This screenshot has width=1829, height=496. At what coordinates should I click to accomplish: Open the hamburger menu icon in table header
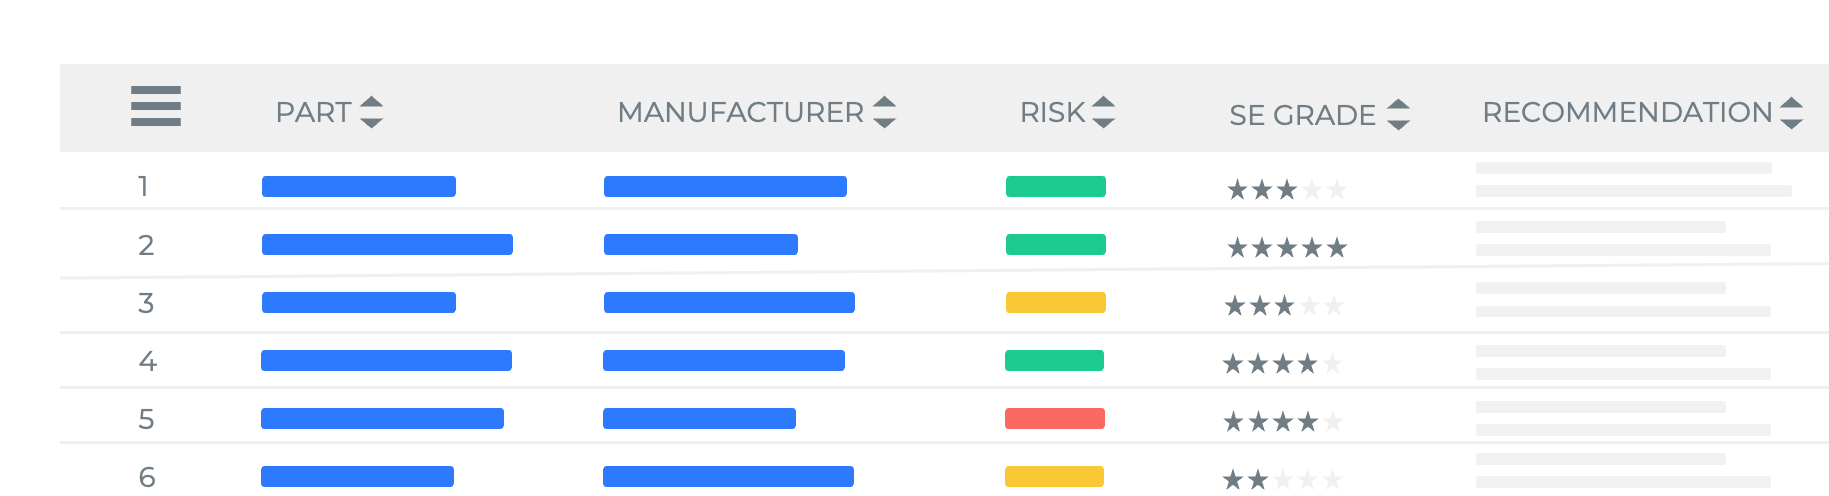point(156,106)
